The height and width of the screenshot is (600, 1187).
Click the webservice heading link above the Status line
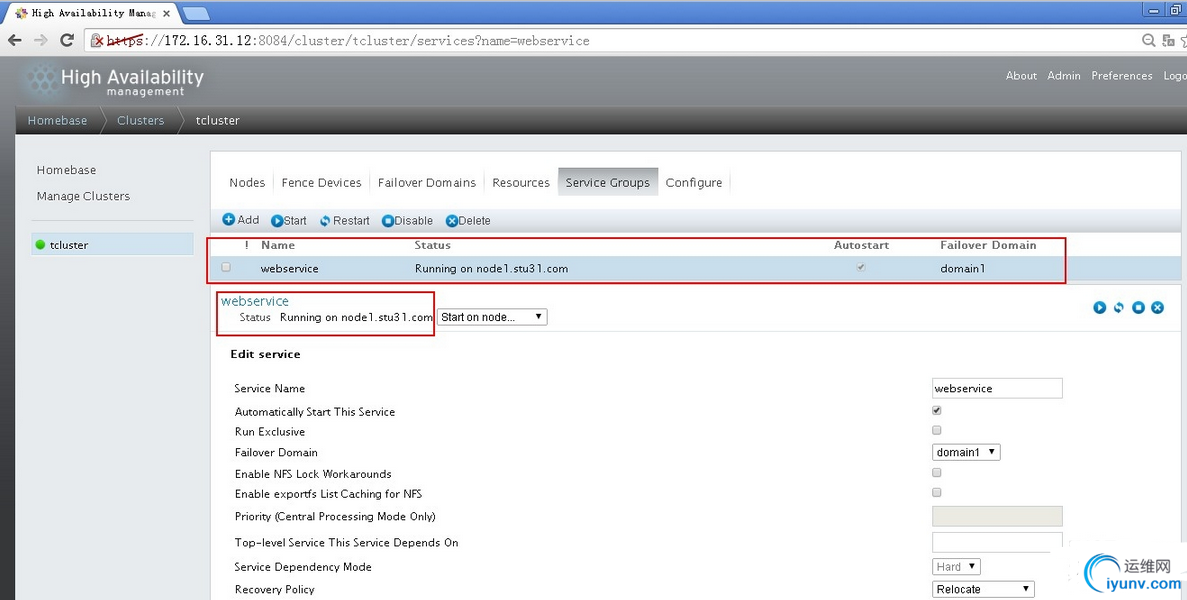(x=255, y=301)
